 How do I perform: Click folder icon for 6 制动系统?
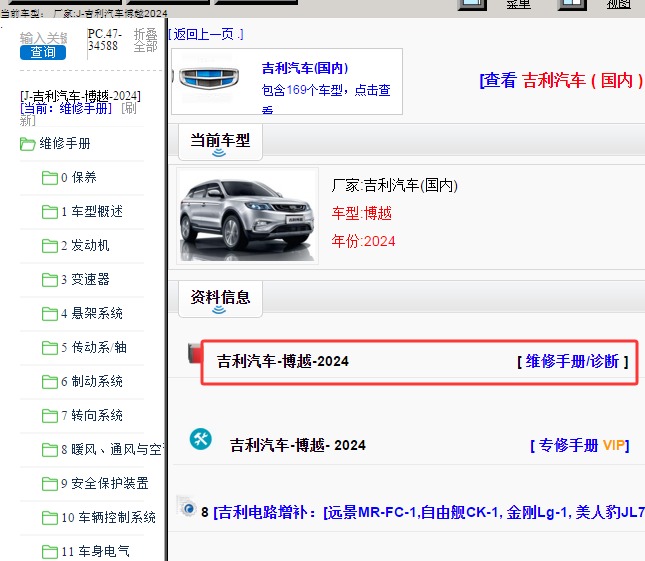coord(49,382)
